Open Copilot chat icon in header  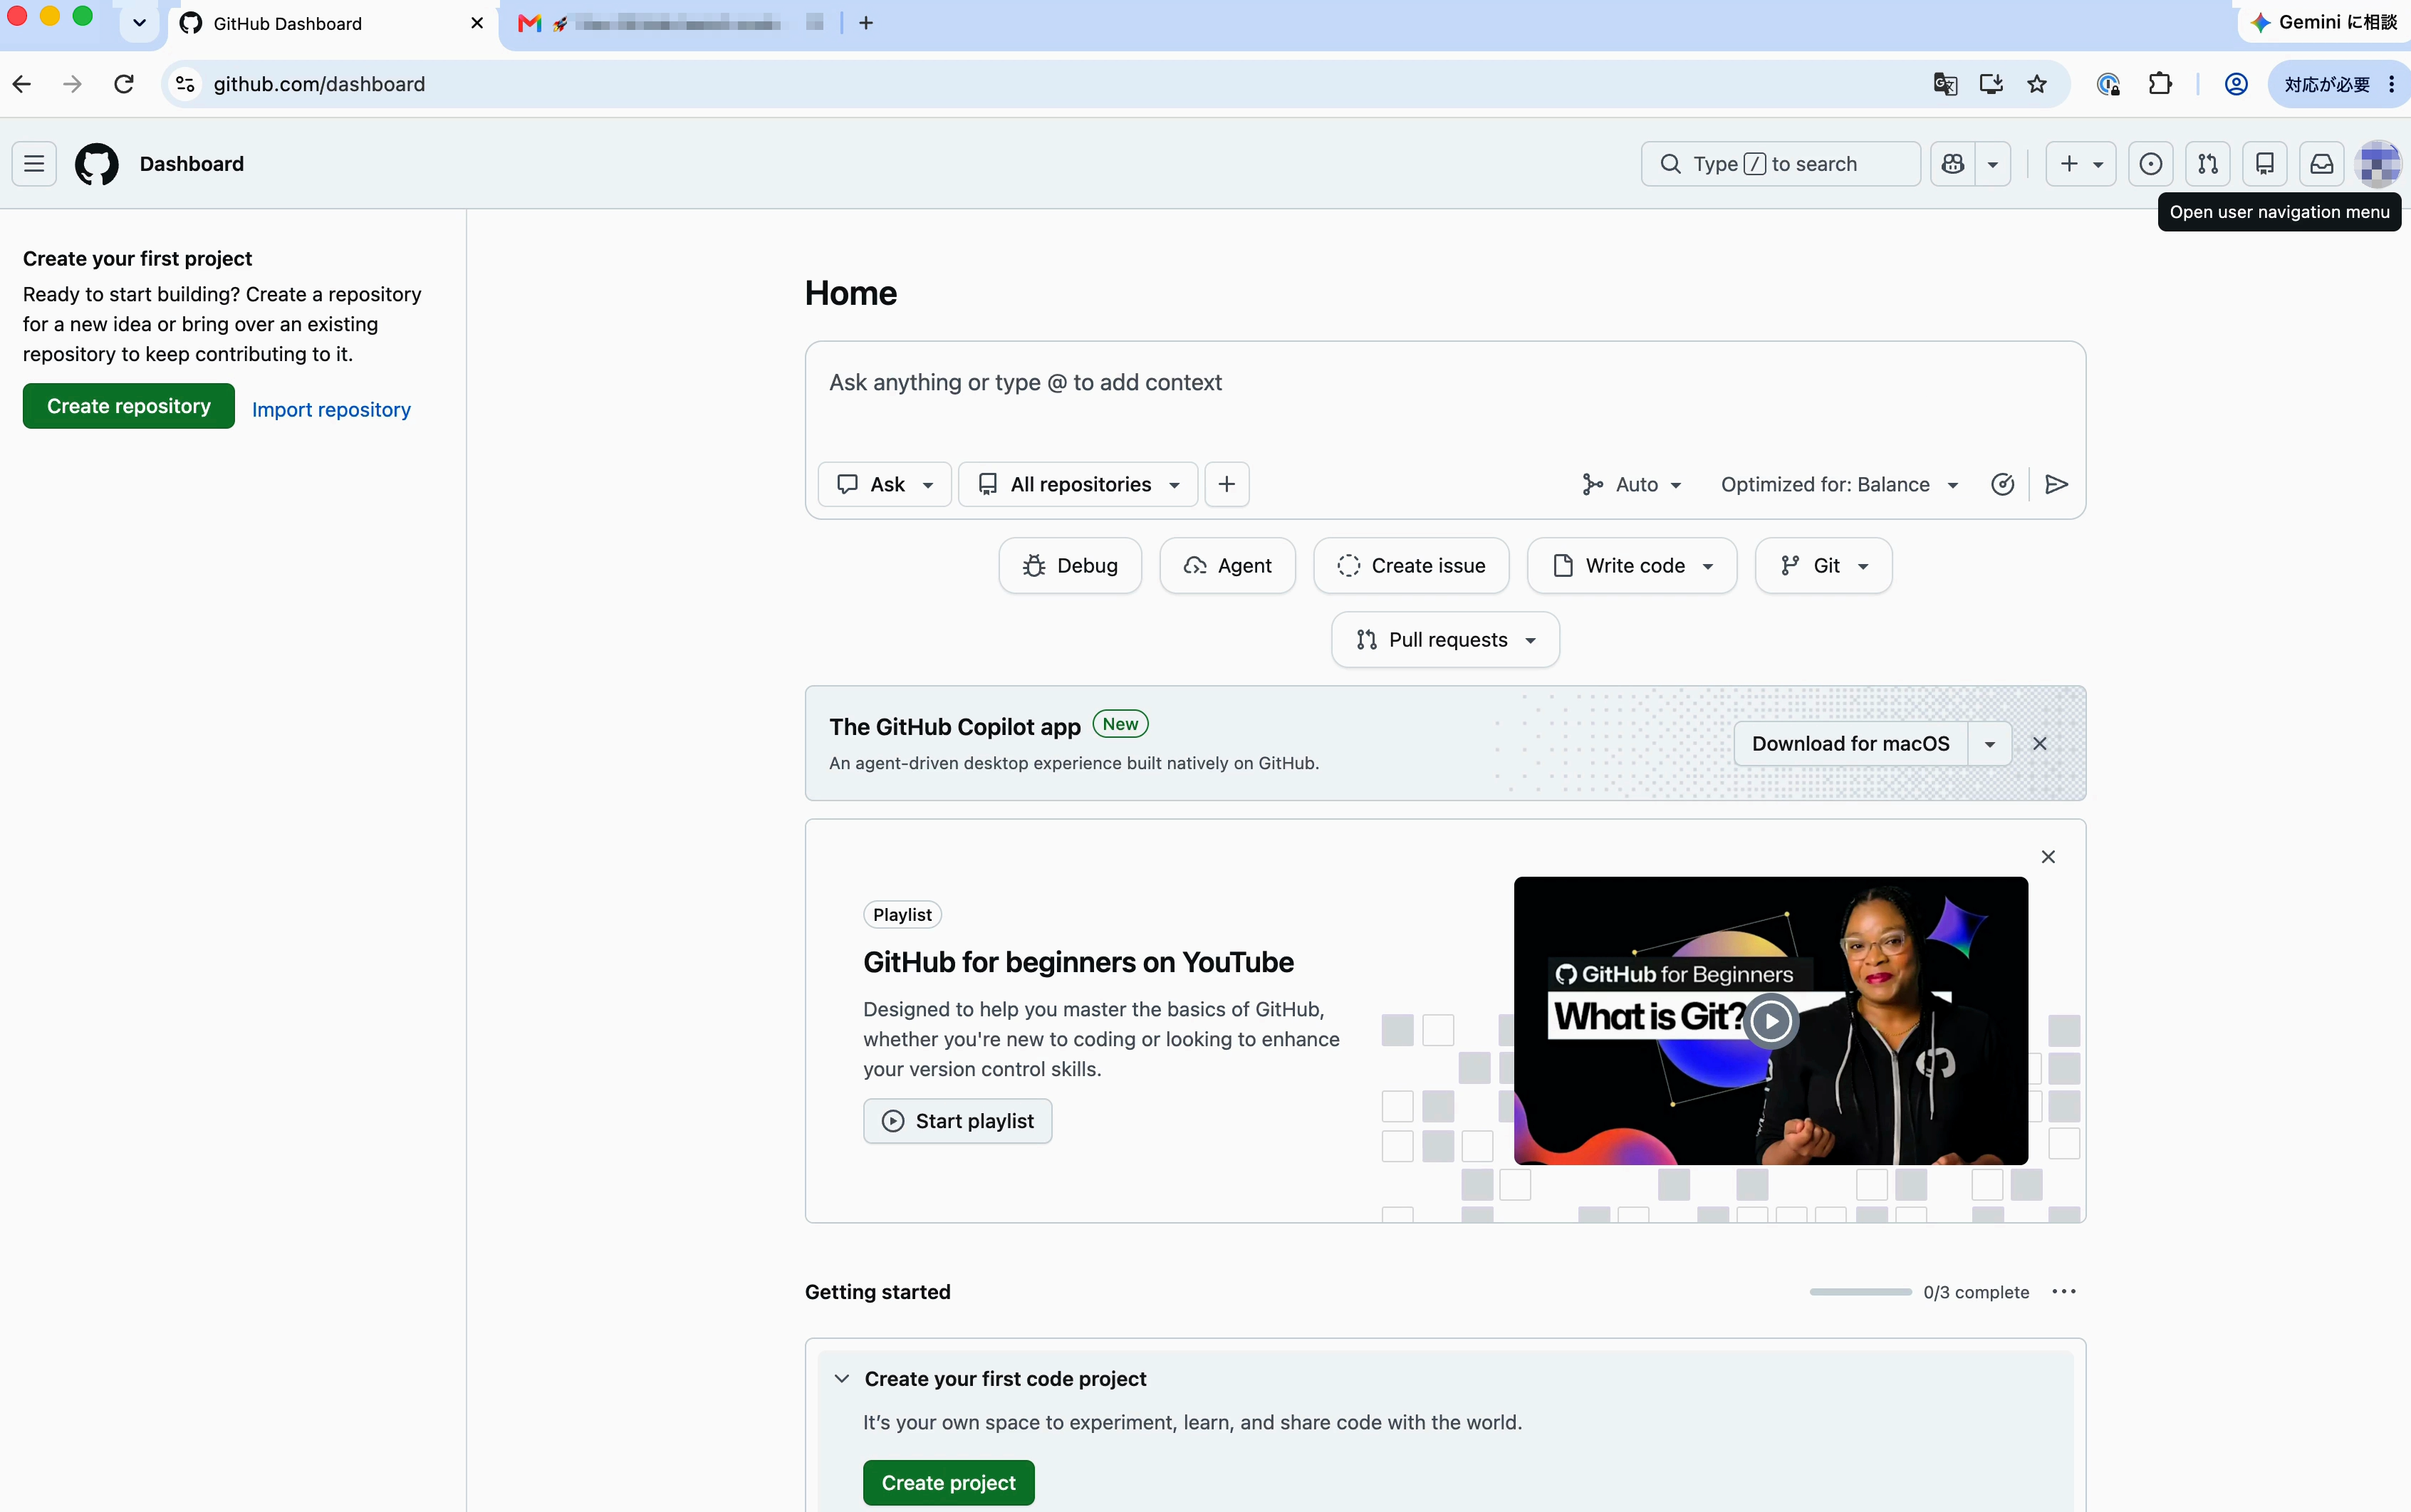coord(1953,164)
